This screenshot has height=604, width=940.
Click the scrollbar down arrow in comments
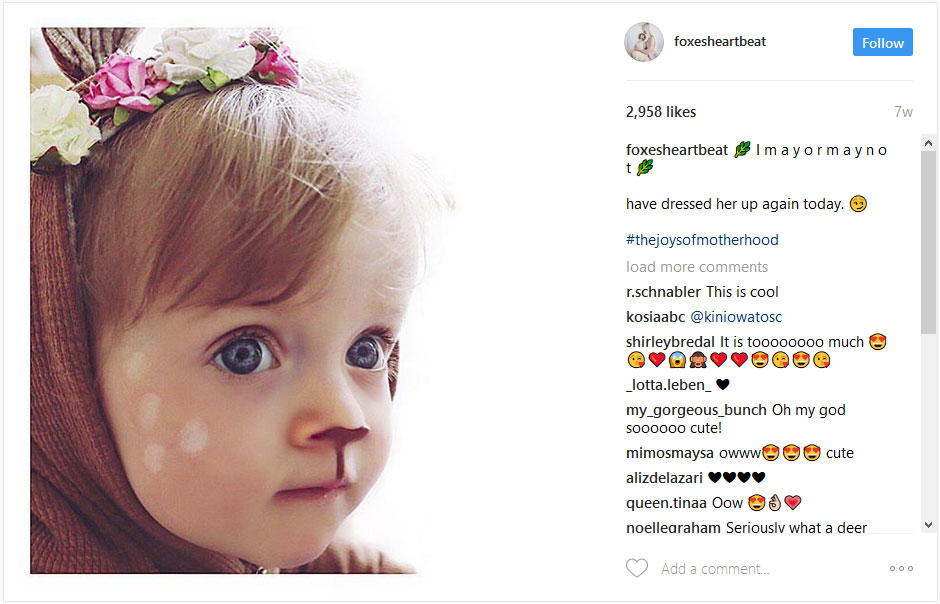point(928,525)
